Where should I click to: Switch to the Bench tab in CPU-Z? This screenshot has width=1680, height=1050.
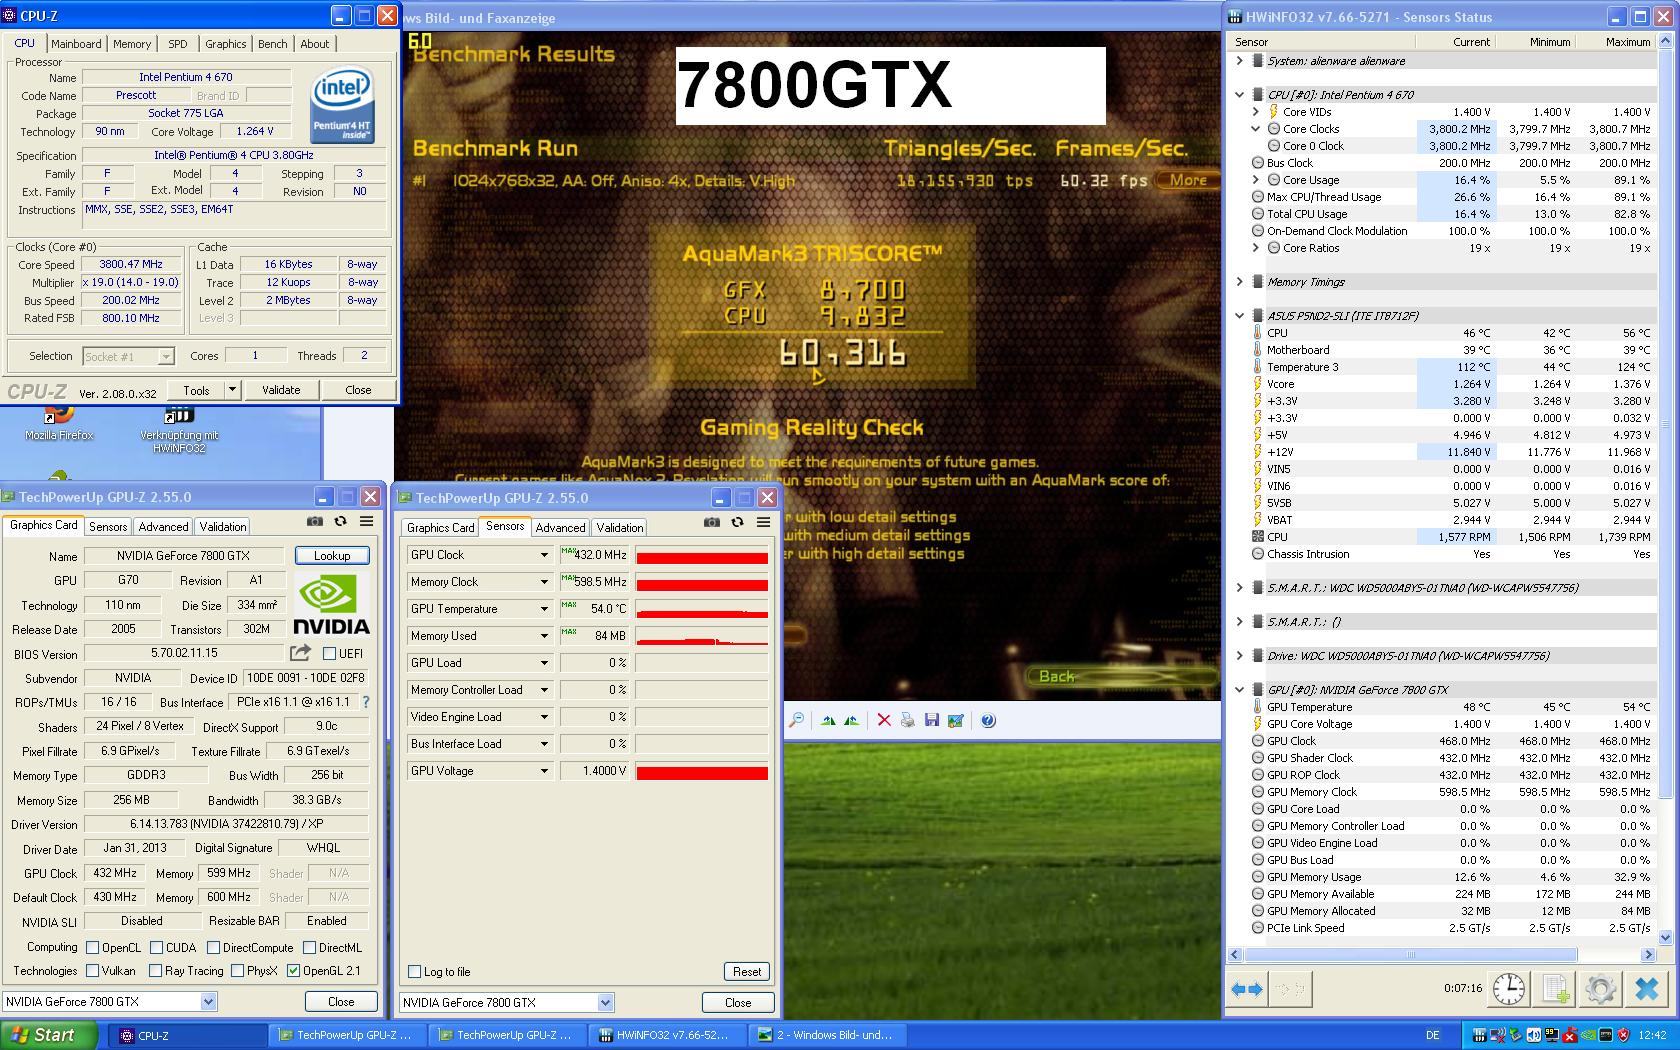[272, 44]
